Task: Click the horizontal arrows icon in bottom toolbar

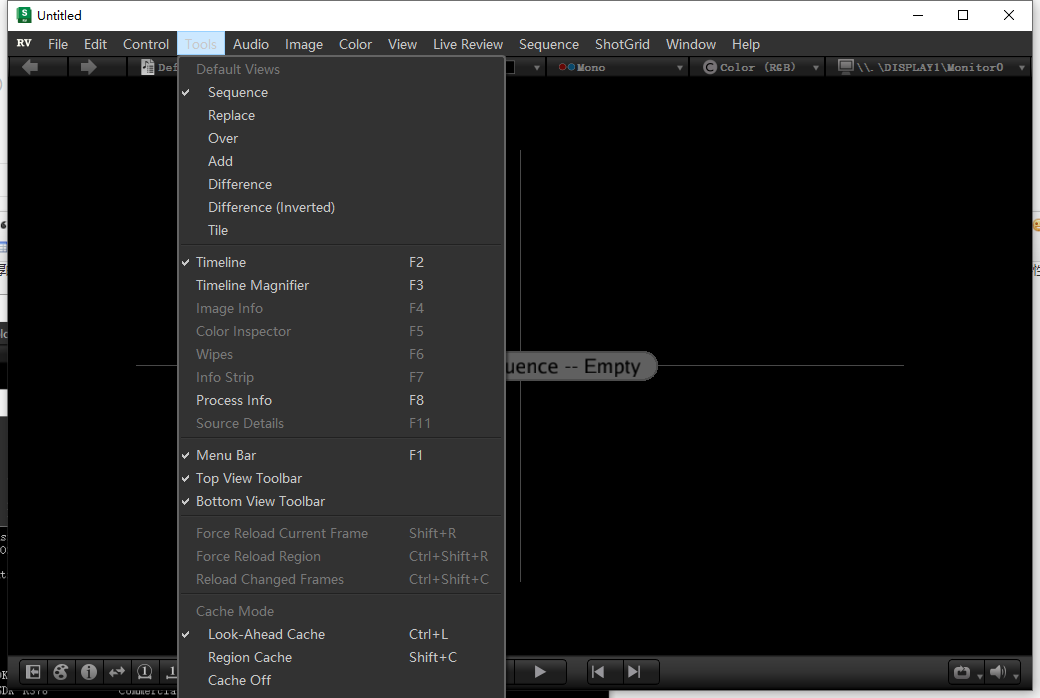Action: pyautogui.click(x=116, y=672)
